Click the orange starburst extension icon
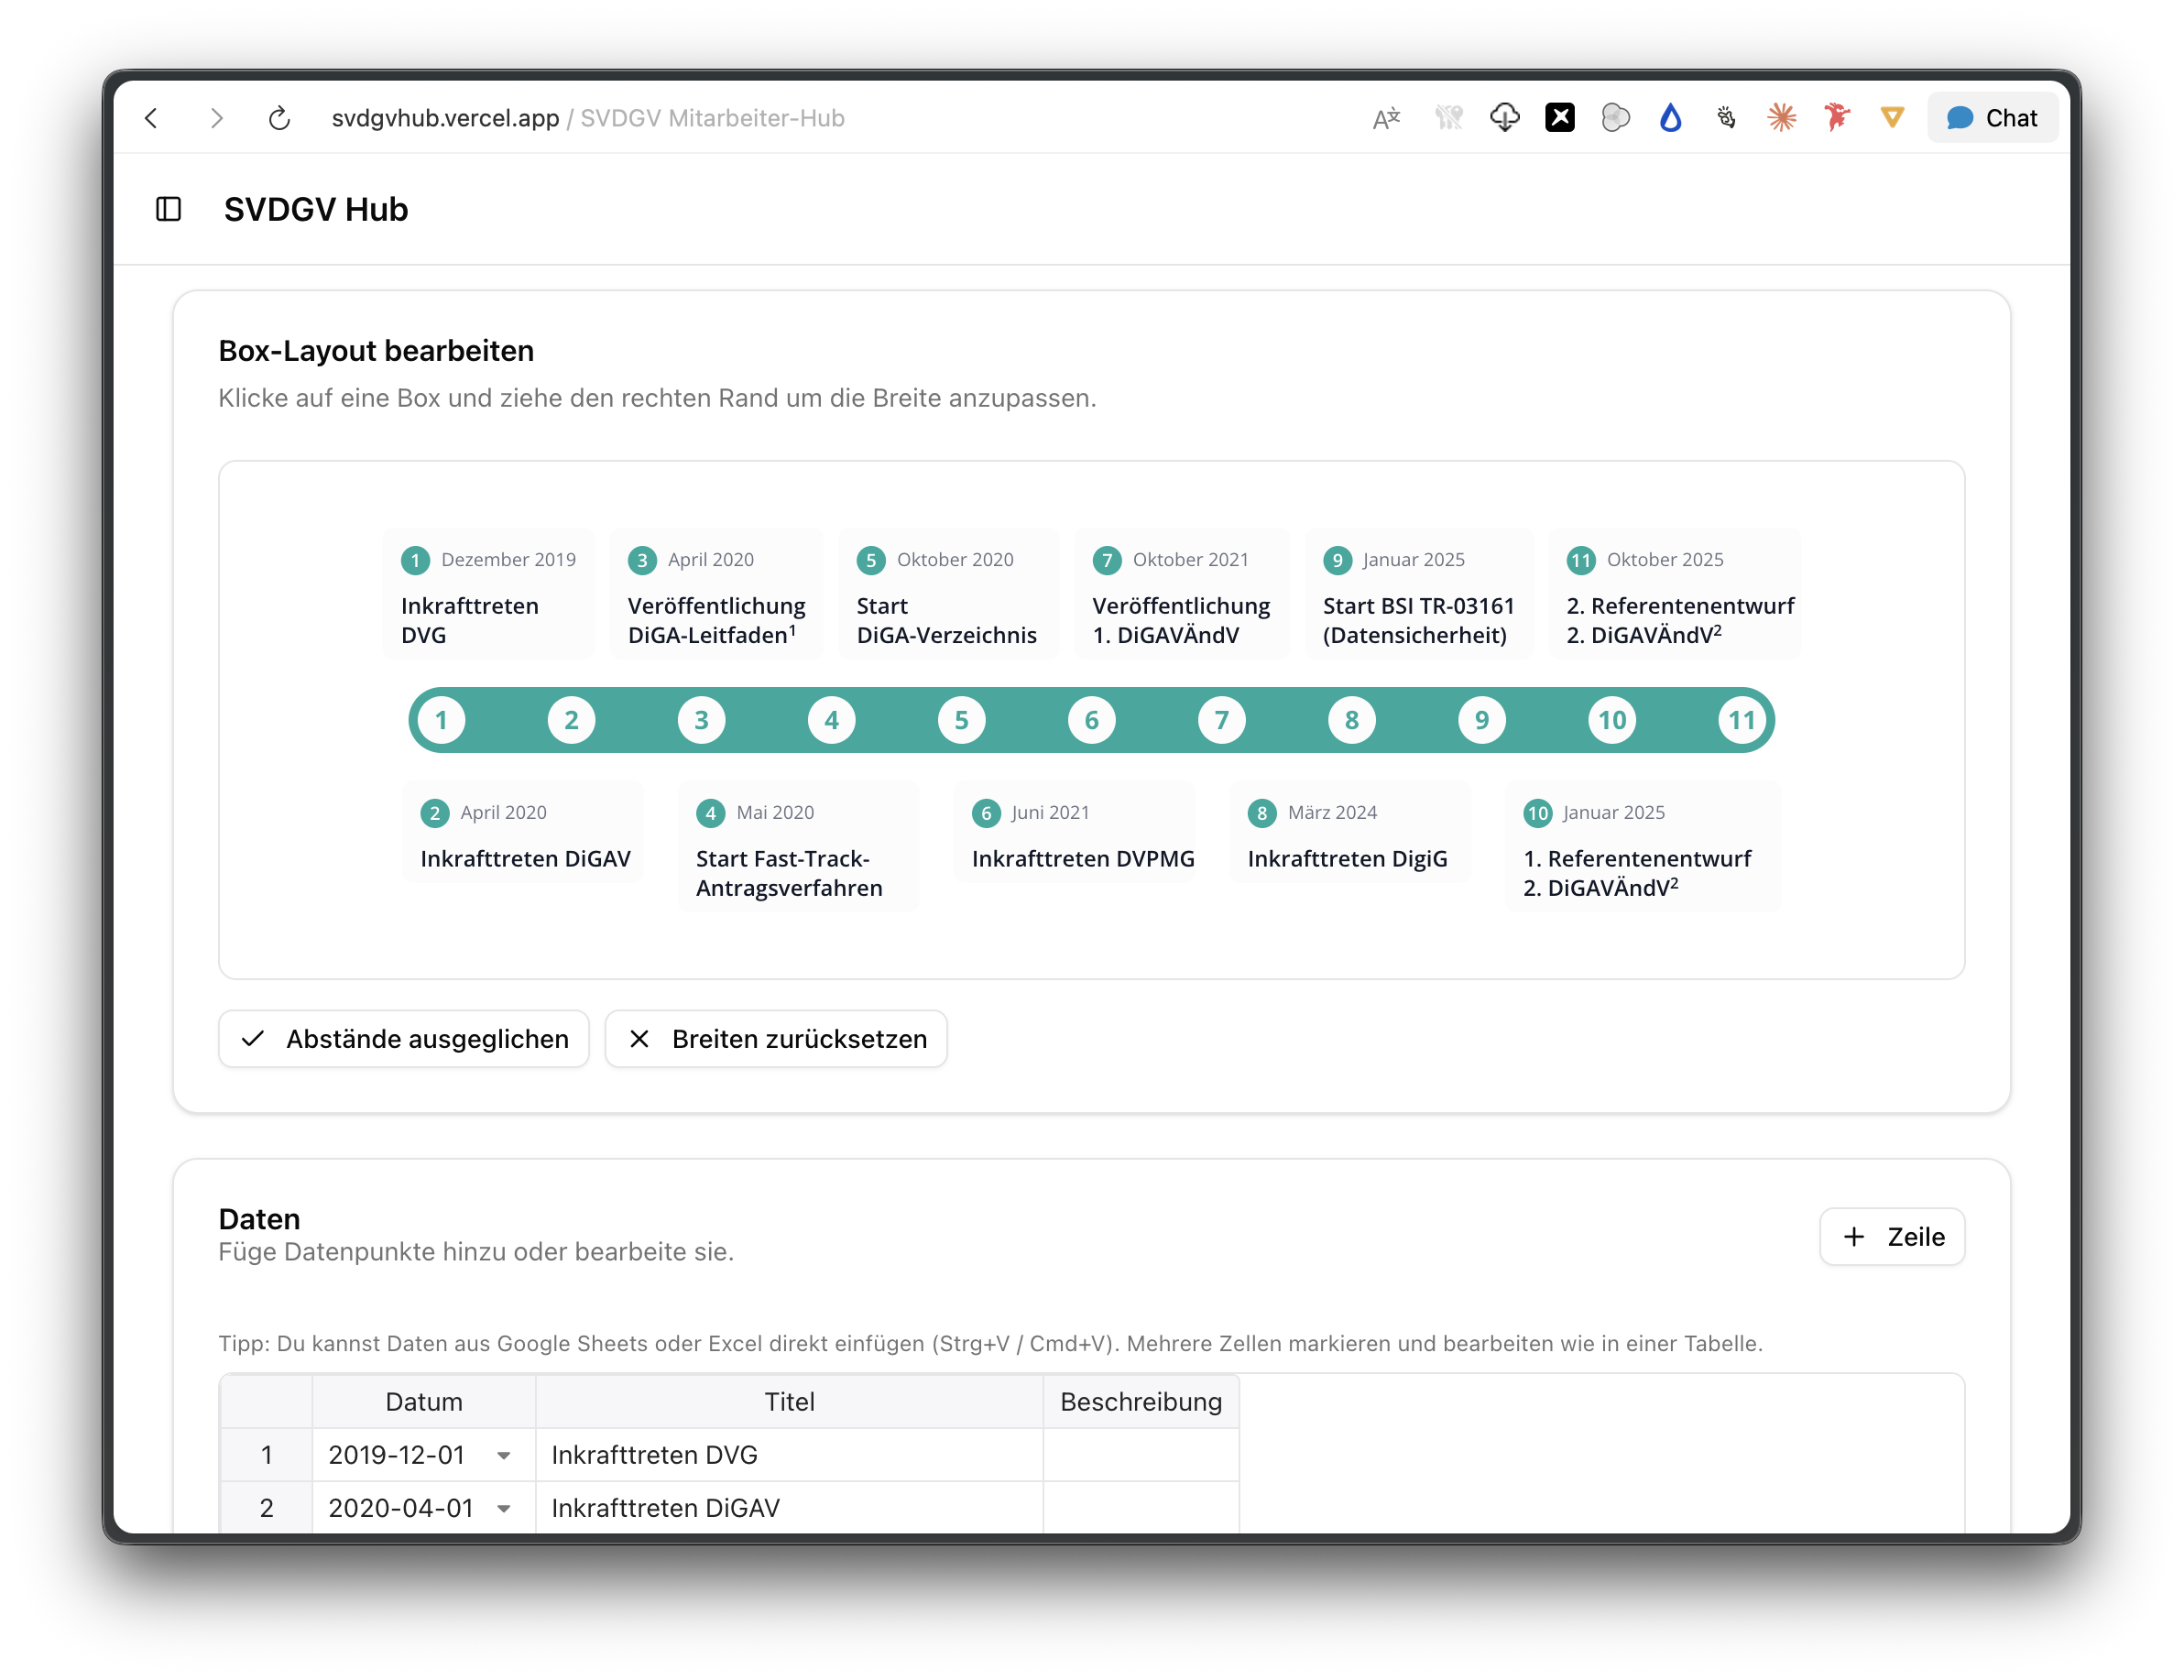This screenshot has width=2184, height=1680. (1781, 118)
